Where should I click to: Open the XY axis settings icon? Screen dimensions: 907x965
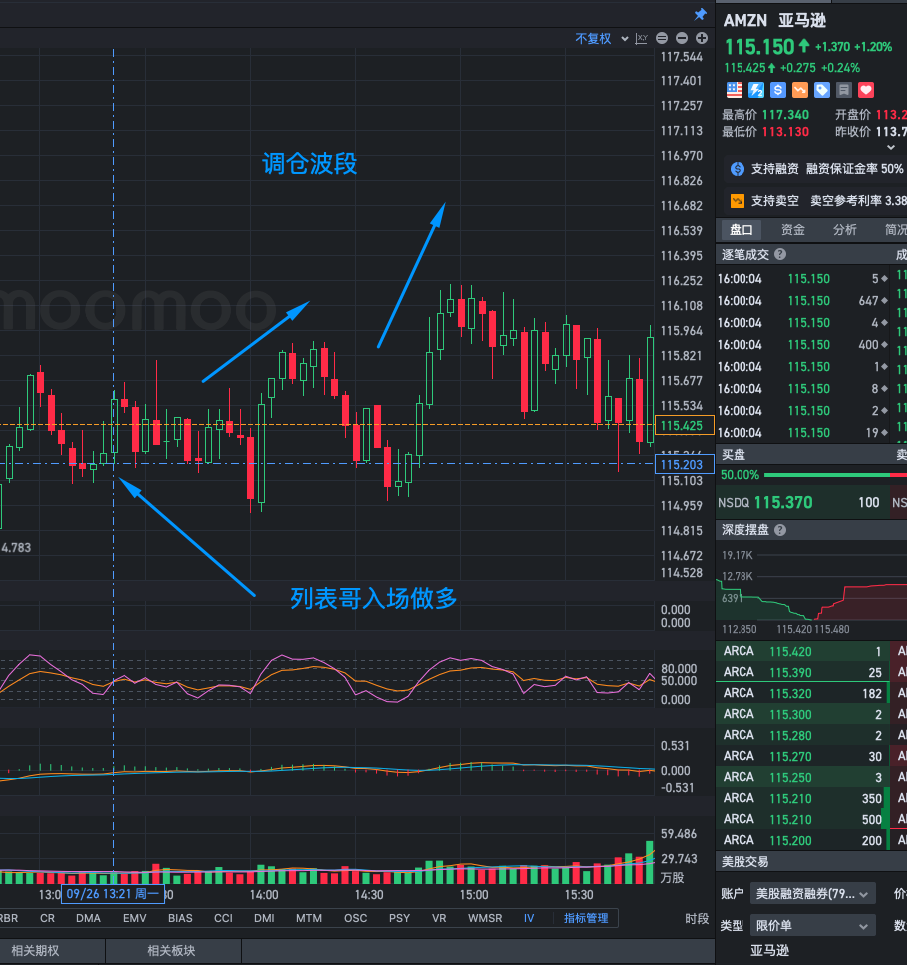point(642,39)
